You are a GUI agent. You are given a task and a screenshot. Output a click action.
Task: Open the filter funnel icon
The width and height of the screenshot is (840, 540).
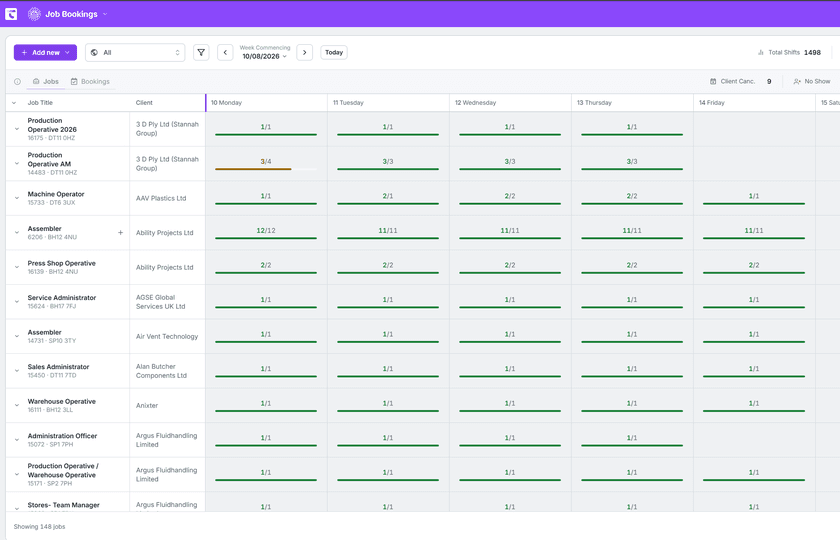[201, 52]
